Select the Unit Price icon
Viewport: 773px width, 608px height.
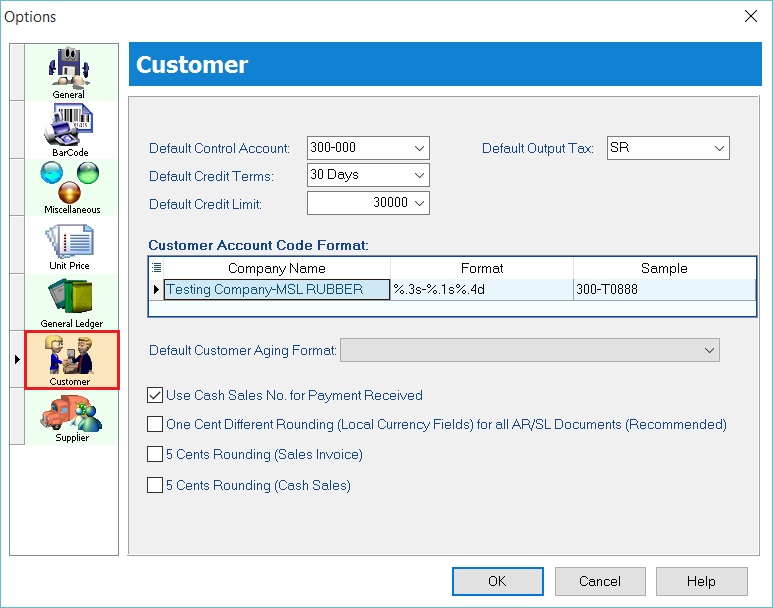coord(70,245)
